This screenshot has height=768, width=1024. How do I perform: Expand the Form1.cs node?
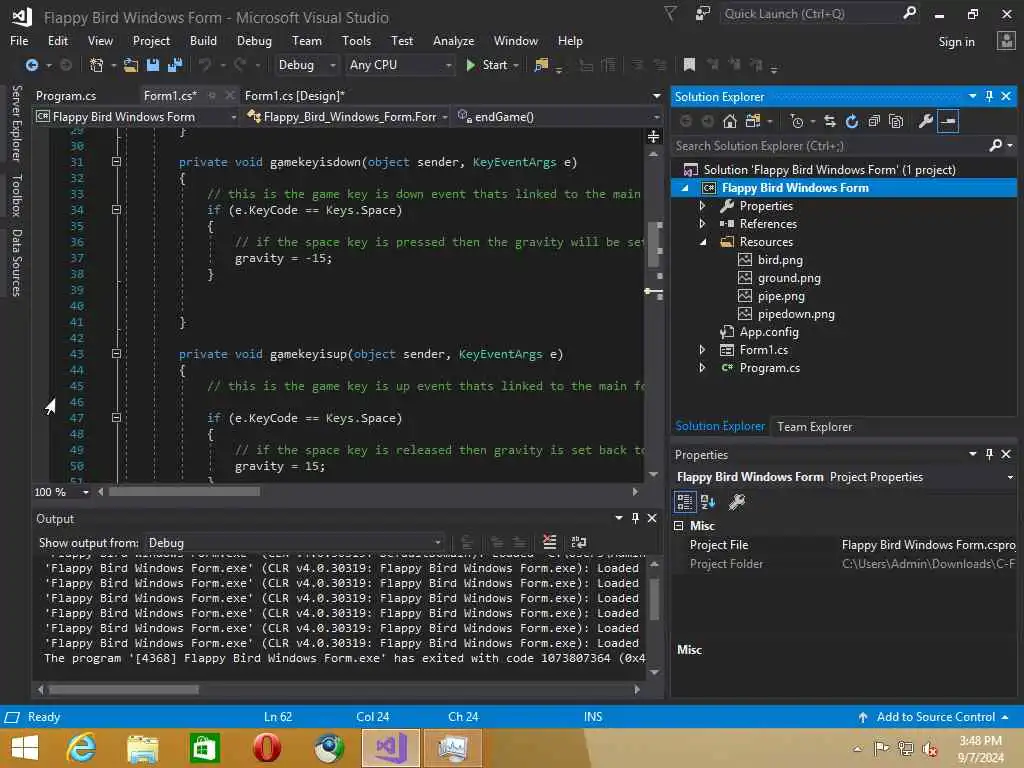click(703, 349)
